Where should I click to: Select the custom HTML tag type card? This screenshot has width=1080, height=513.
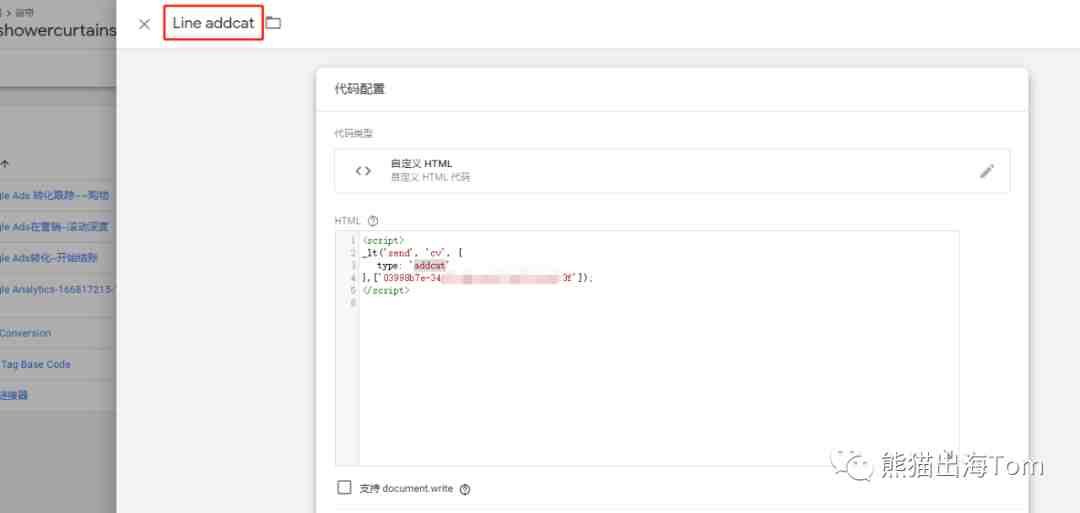[672, 171]
